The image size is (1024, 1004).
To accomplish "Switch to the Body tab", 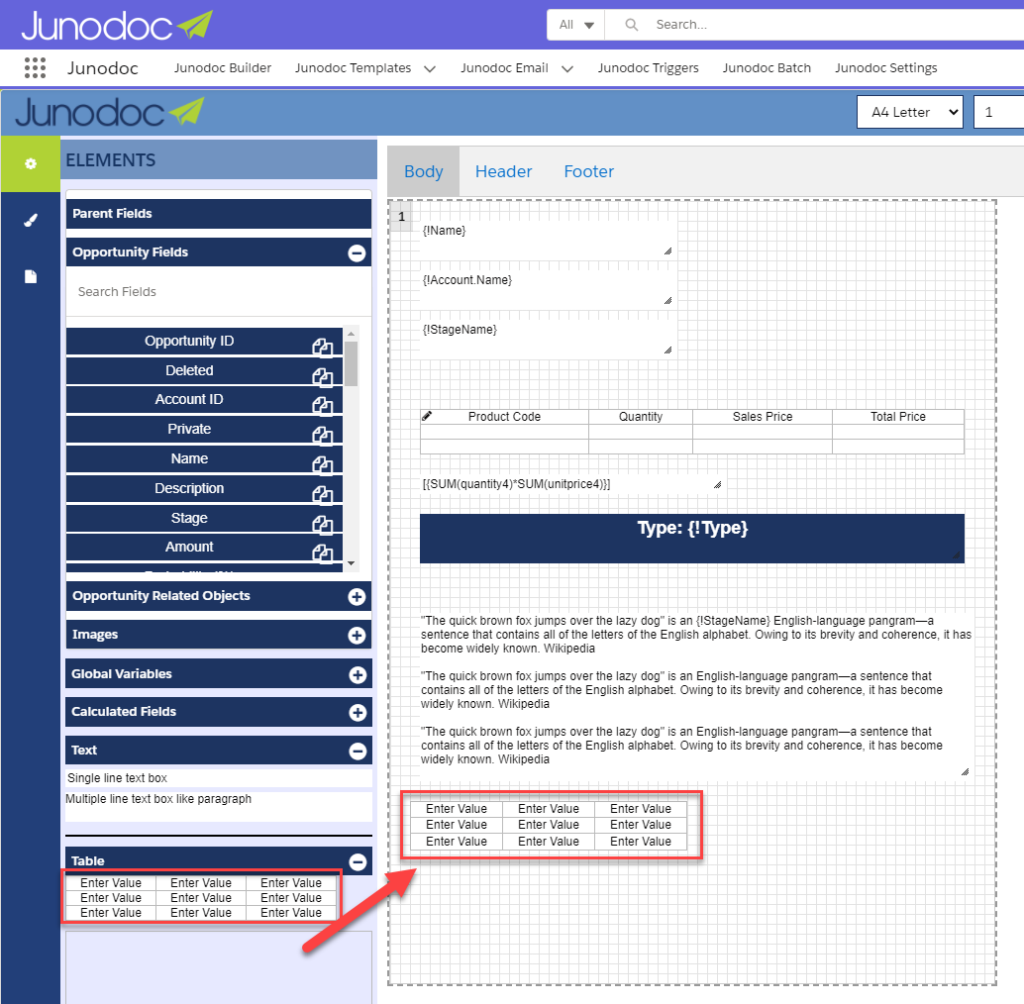I will click(423, 171).
